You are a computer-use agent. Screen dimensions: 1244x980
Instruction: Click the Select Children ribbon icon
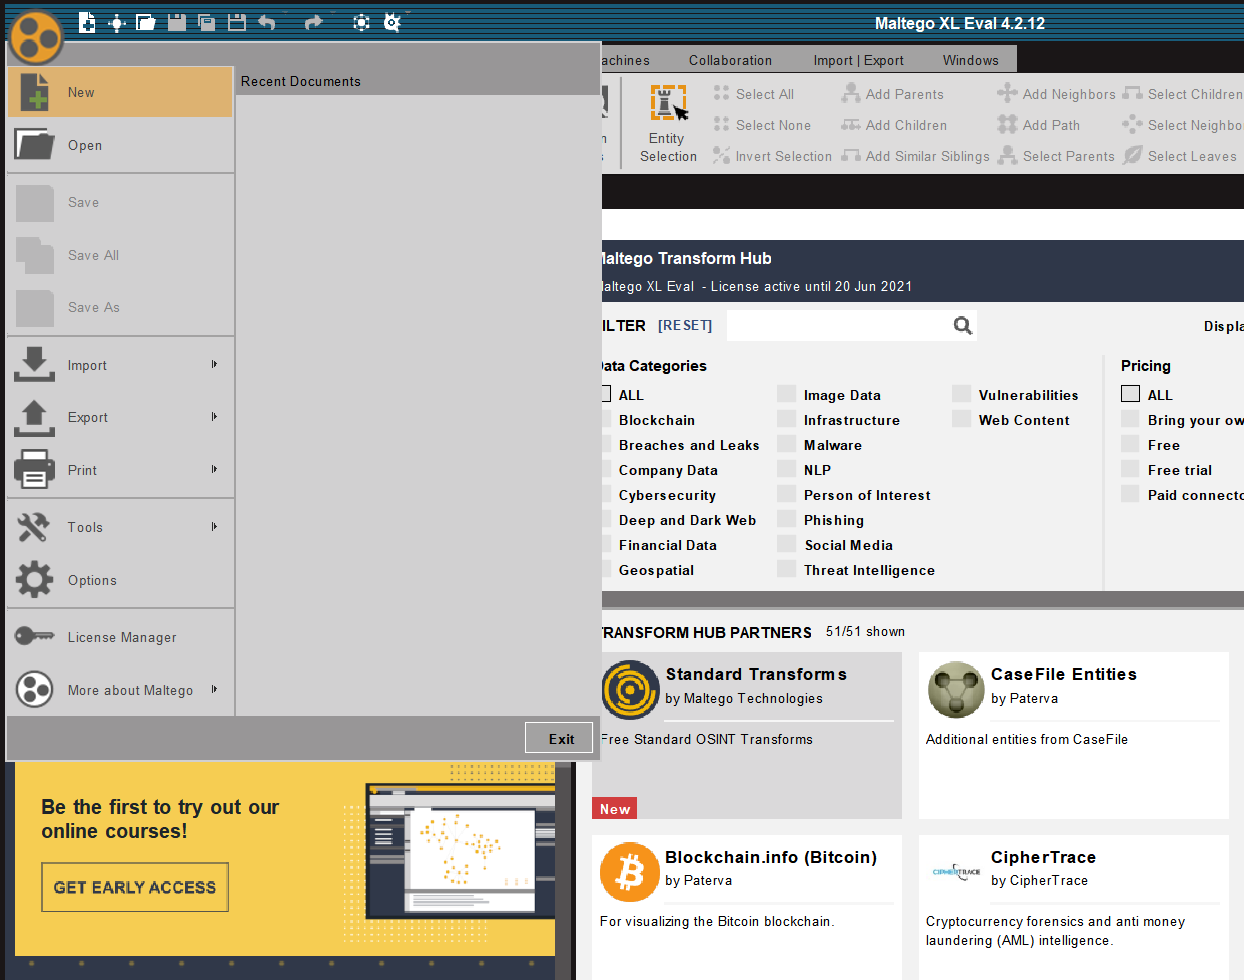[x=1132, y=93]
